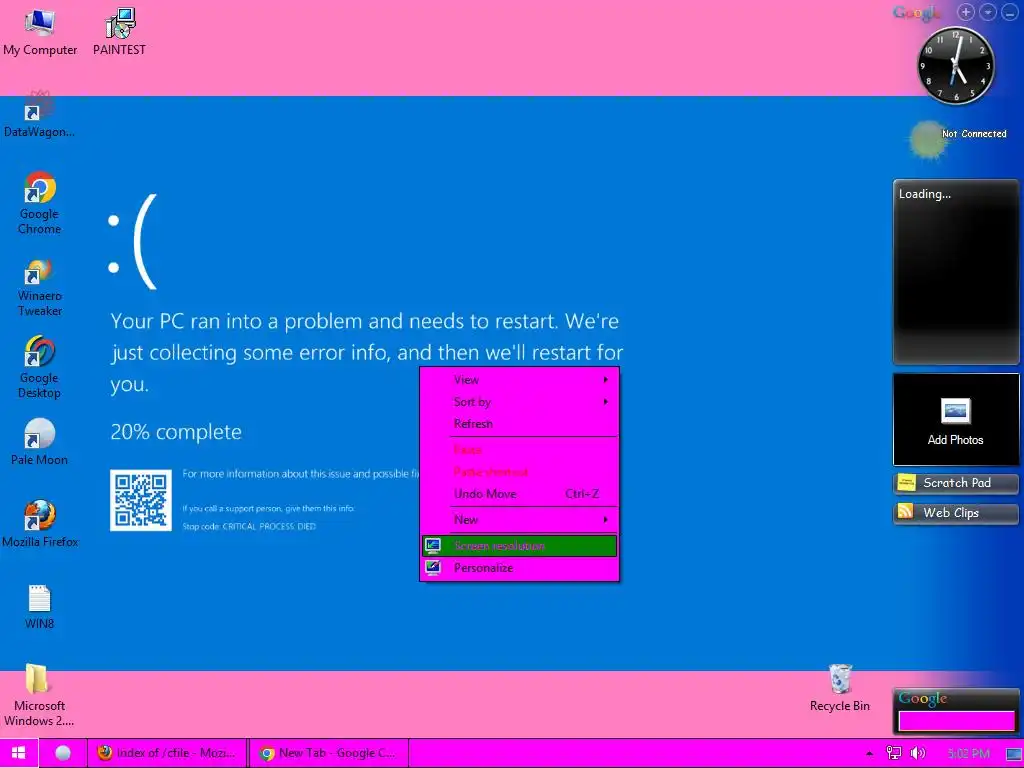The height and width of the screenshot is (768, 1024).
Task: Open the Web Clips gadget
Action: 955,513
